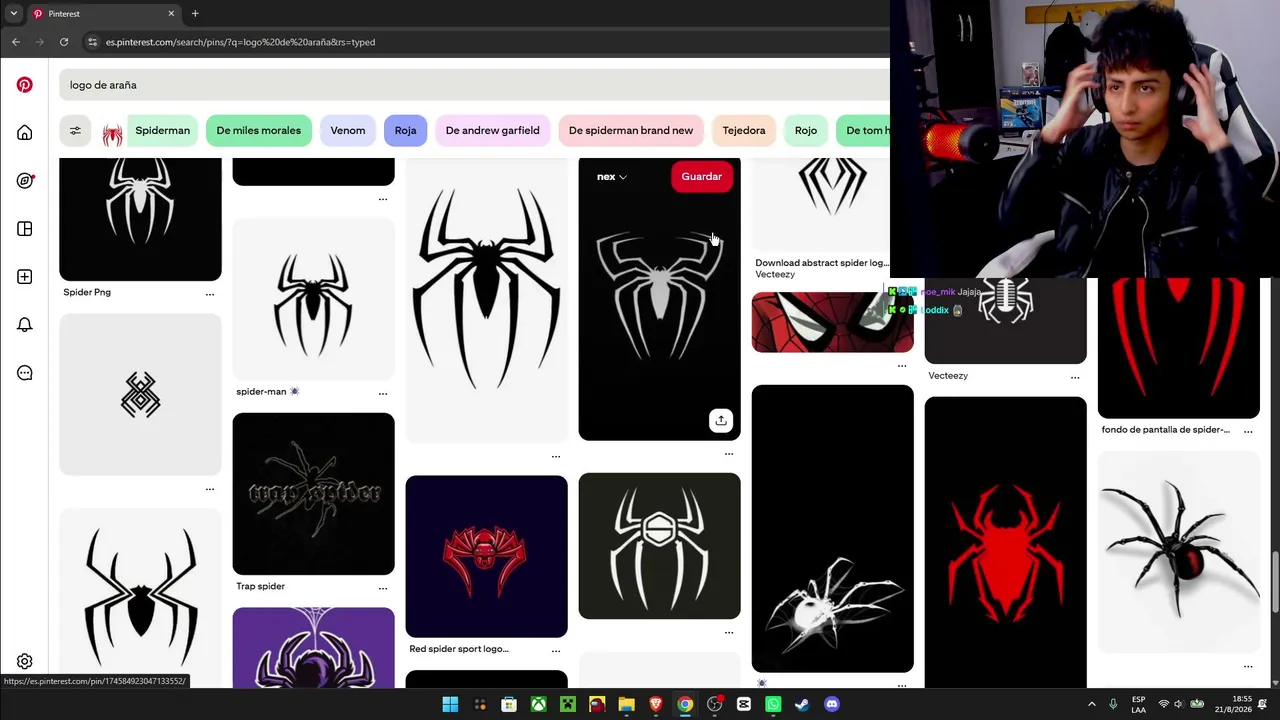This screenshot has height=720, width=1280.
Task: Reload the page in the browser
Action: tap(64, 42)
